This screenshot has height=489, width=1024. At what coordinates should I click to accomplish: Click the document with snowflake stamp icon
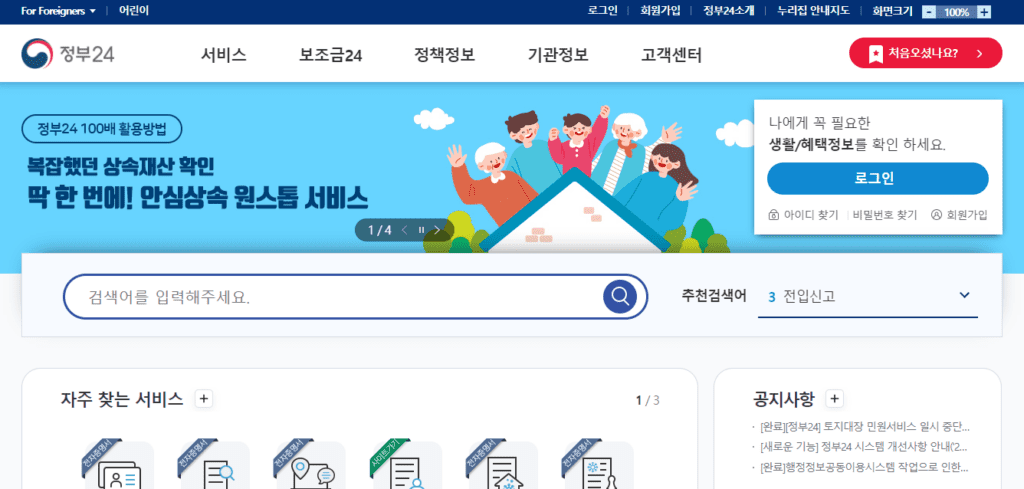(599, 465)
